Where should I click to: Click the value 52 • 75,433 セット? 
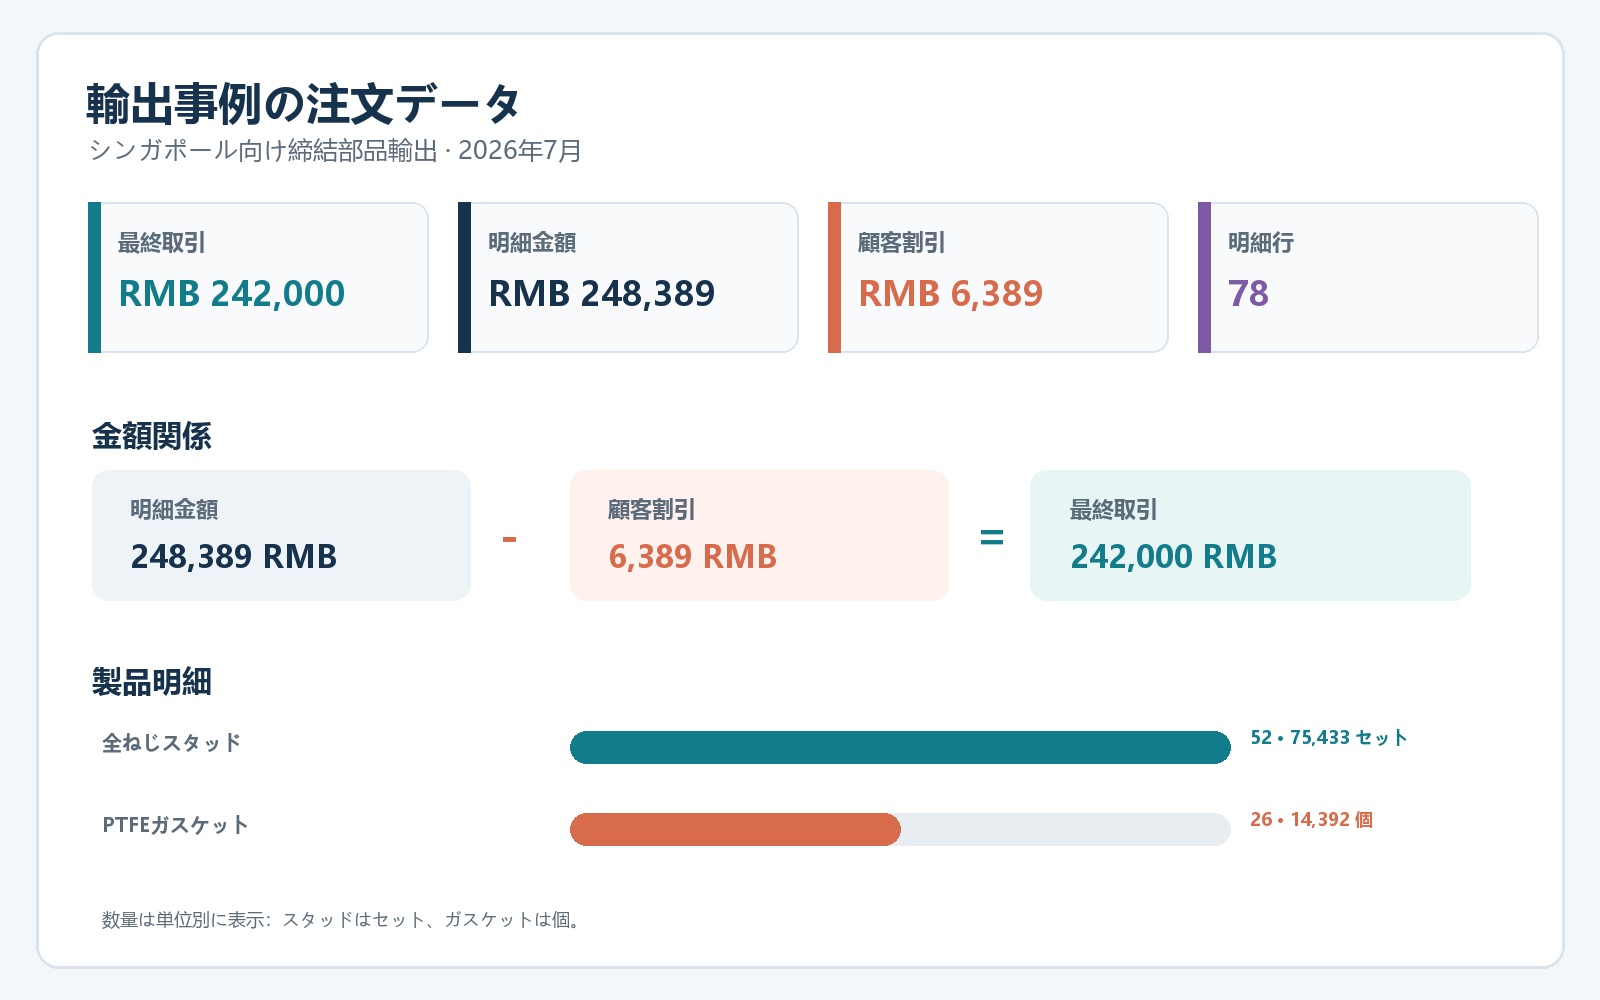(1329, 738)
